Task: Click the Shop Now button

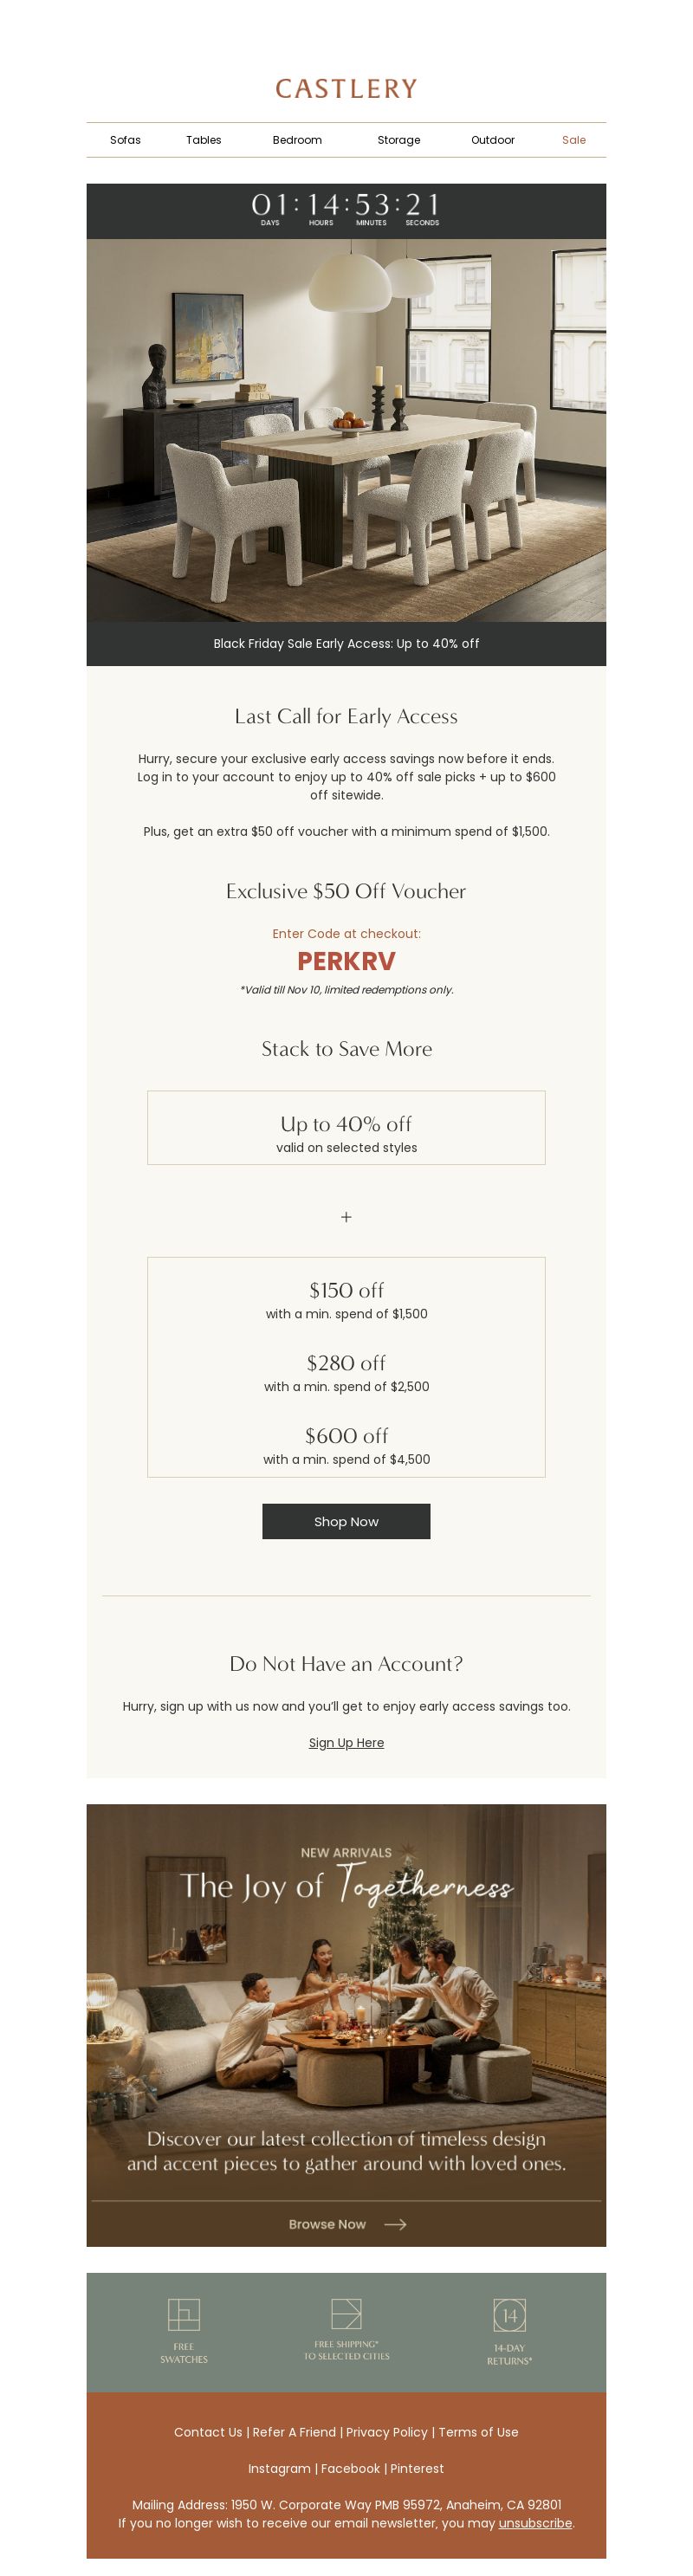Action: click(x=346, y=1521)
